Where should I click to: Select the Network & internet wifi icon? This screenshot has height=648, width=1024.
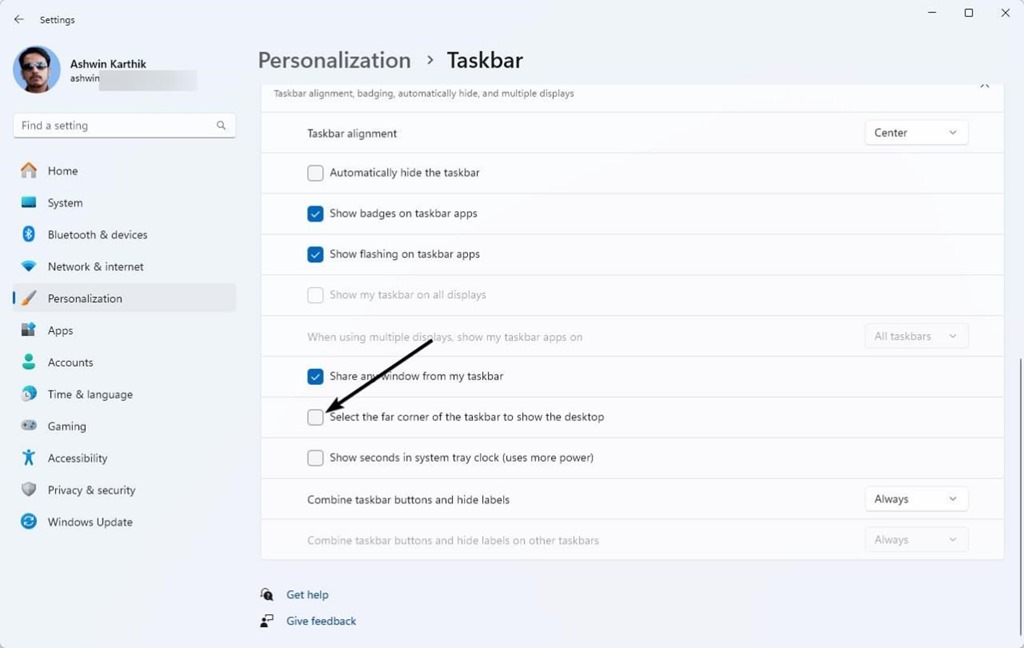tap(29, 267)
